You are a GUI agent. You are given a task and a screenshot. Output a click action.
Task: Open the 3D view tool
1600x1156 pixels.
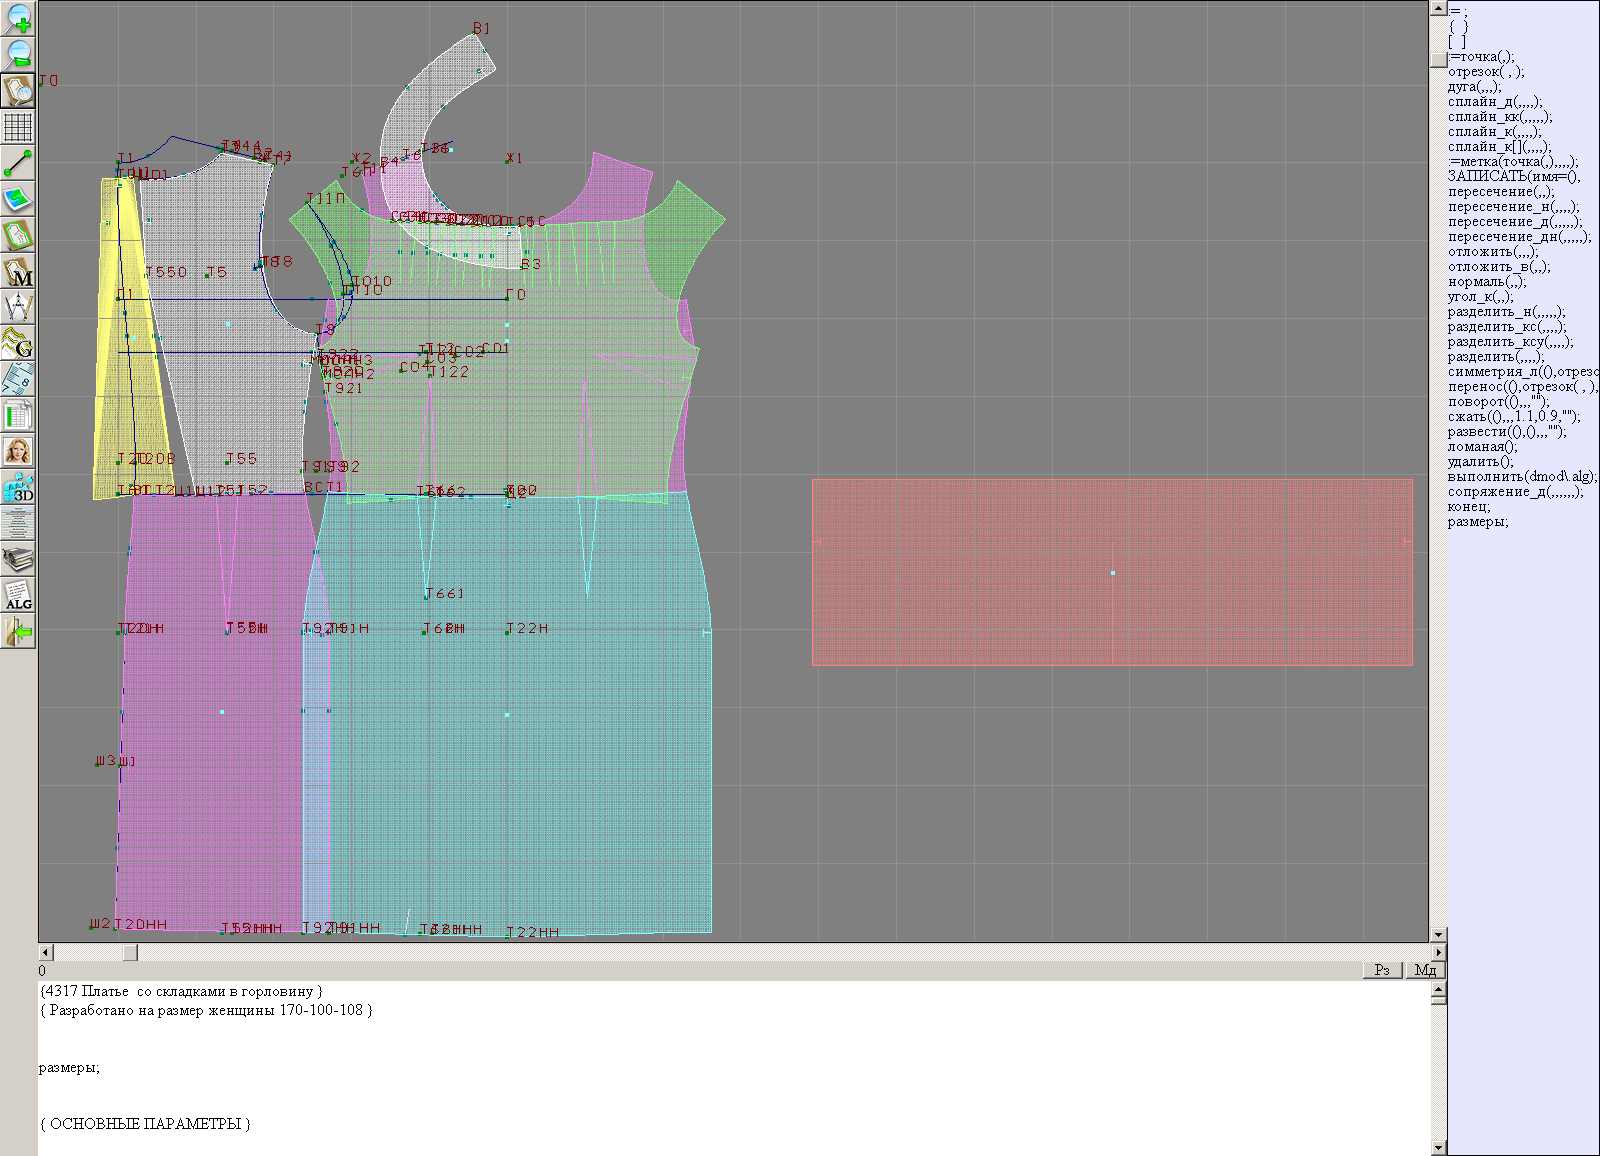tap(18, 488)
